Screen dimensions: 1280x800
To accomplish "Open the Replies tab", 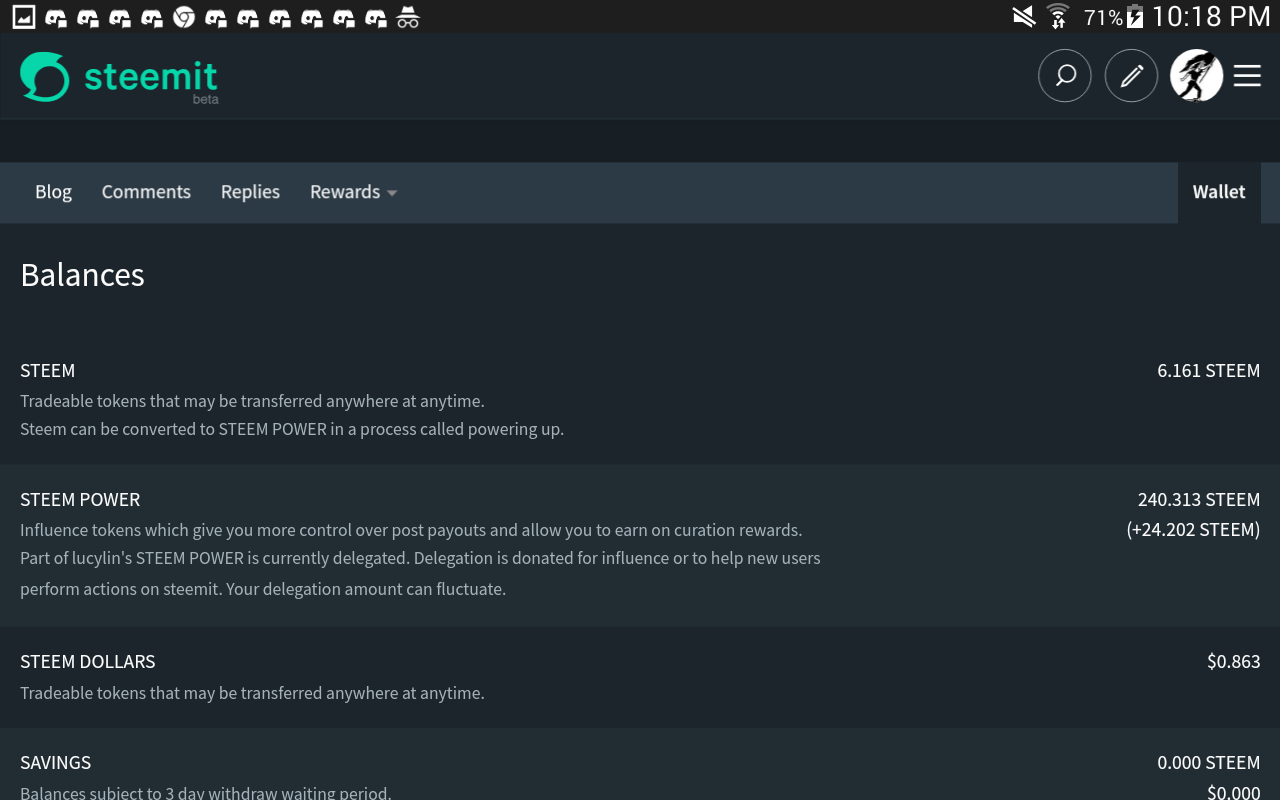I will (250, 192).
